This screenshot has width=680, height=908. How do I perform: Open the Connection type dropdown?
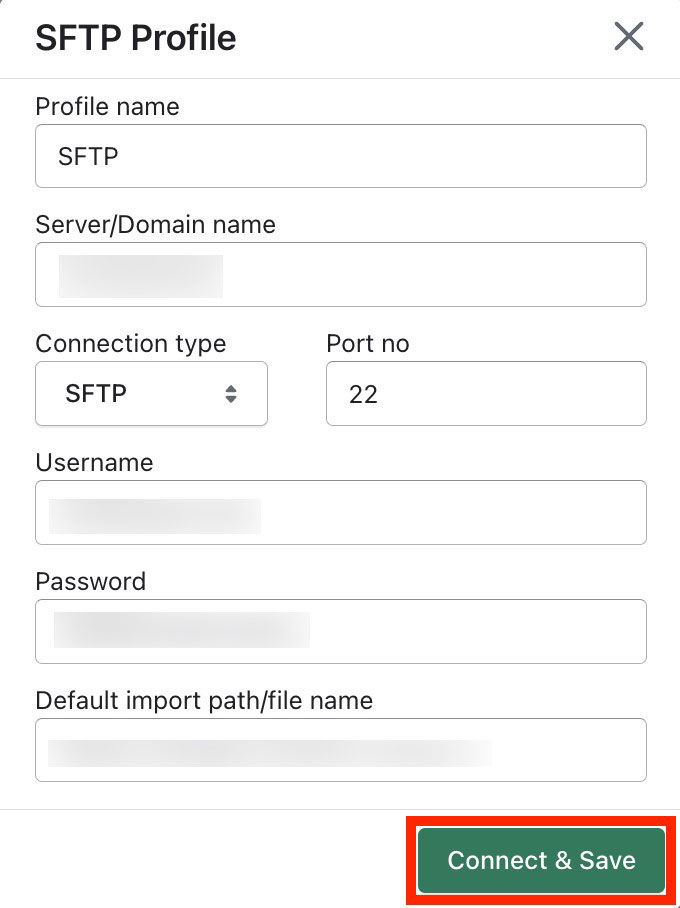pyautogui.click(x=151, y=393)
